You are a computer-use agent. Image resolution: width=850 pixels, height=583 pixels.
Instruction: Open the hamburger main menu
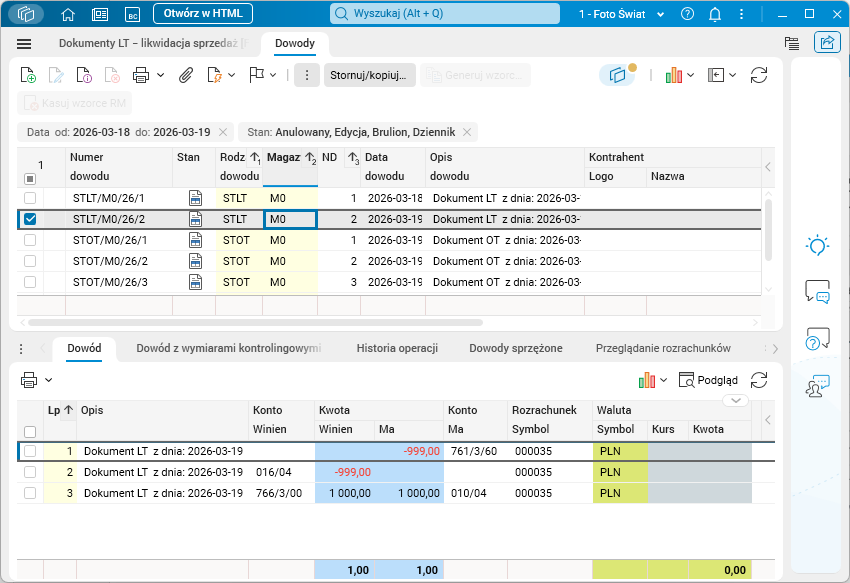25,44
